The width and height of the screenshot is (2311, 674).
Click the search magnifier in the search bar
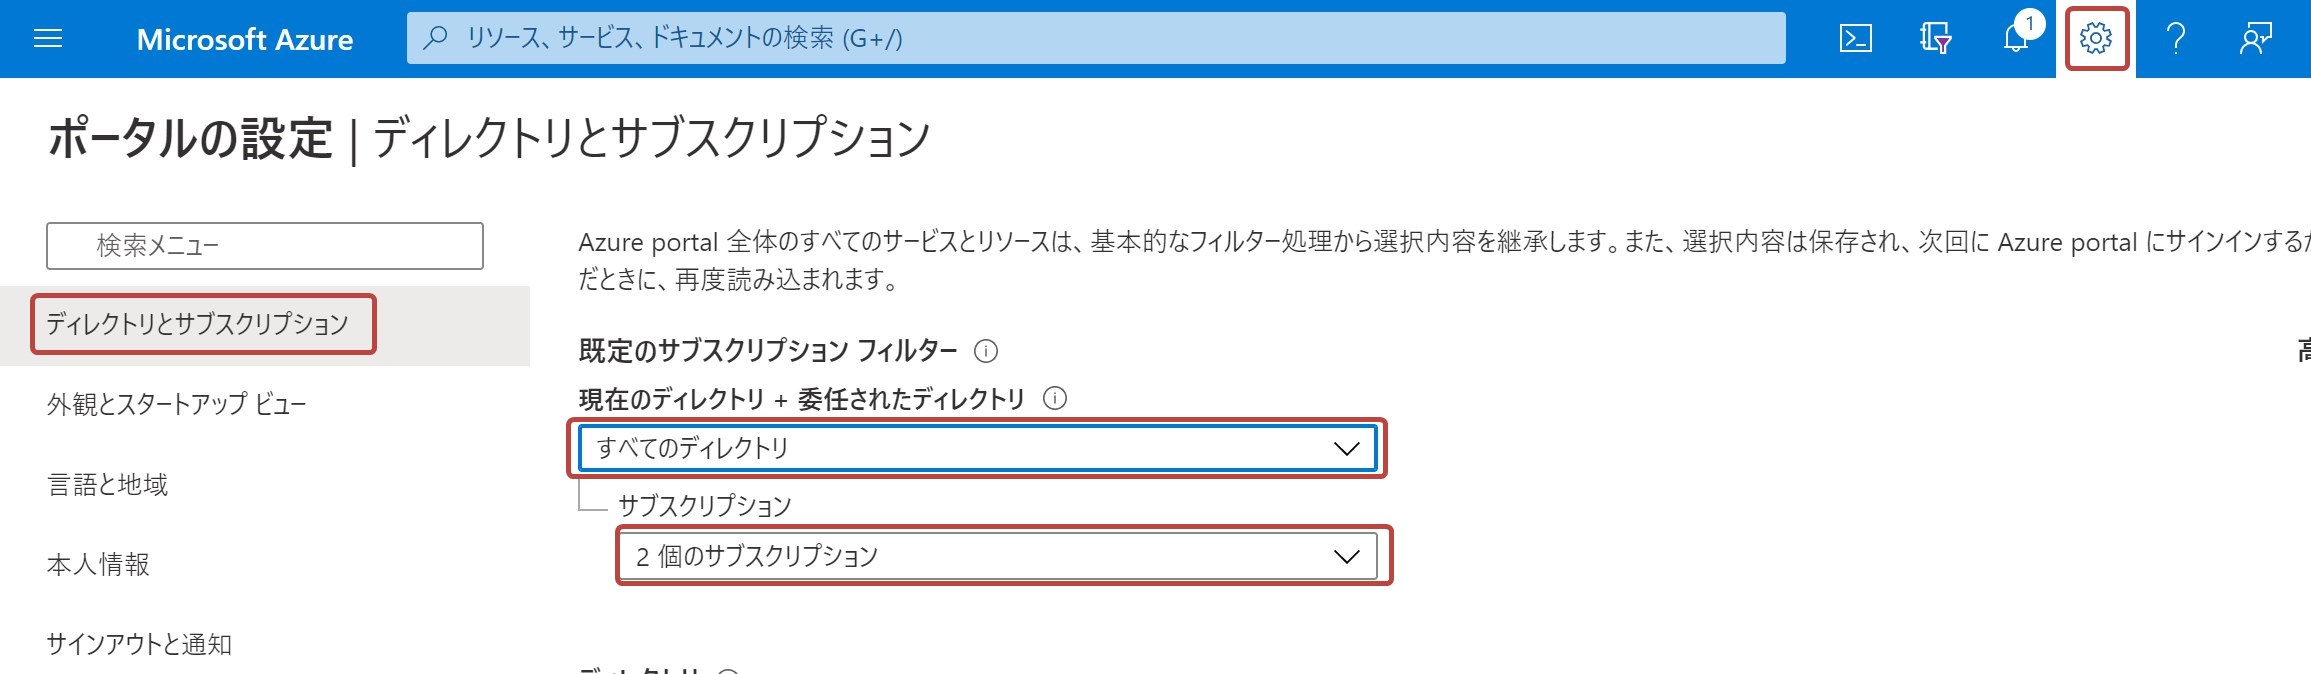(434, 39)
